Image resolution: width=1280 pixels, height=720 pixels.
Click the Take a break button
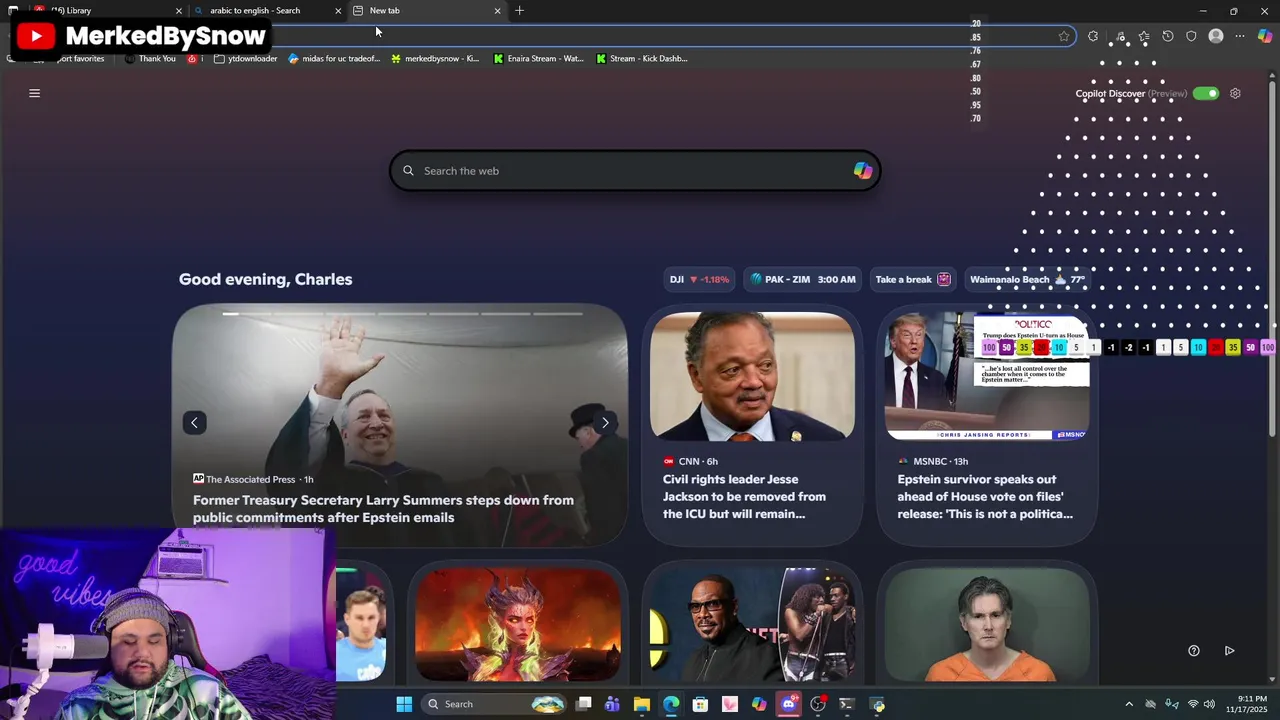(912, 279)
